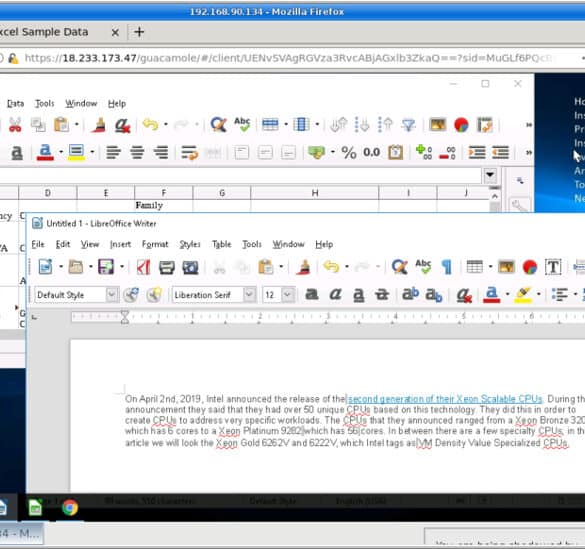This screenshot has width=585, height=549.
Task: Toggle Strikethrough in Writer formatting bar
Action: 382,295
